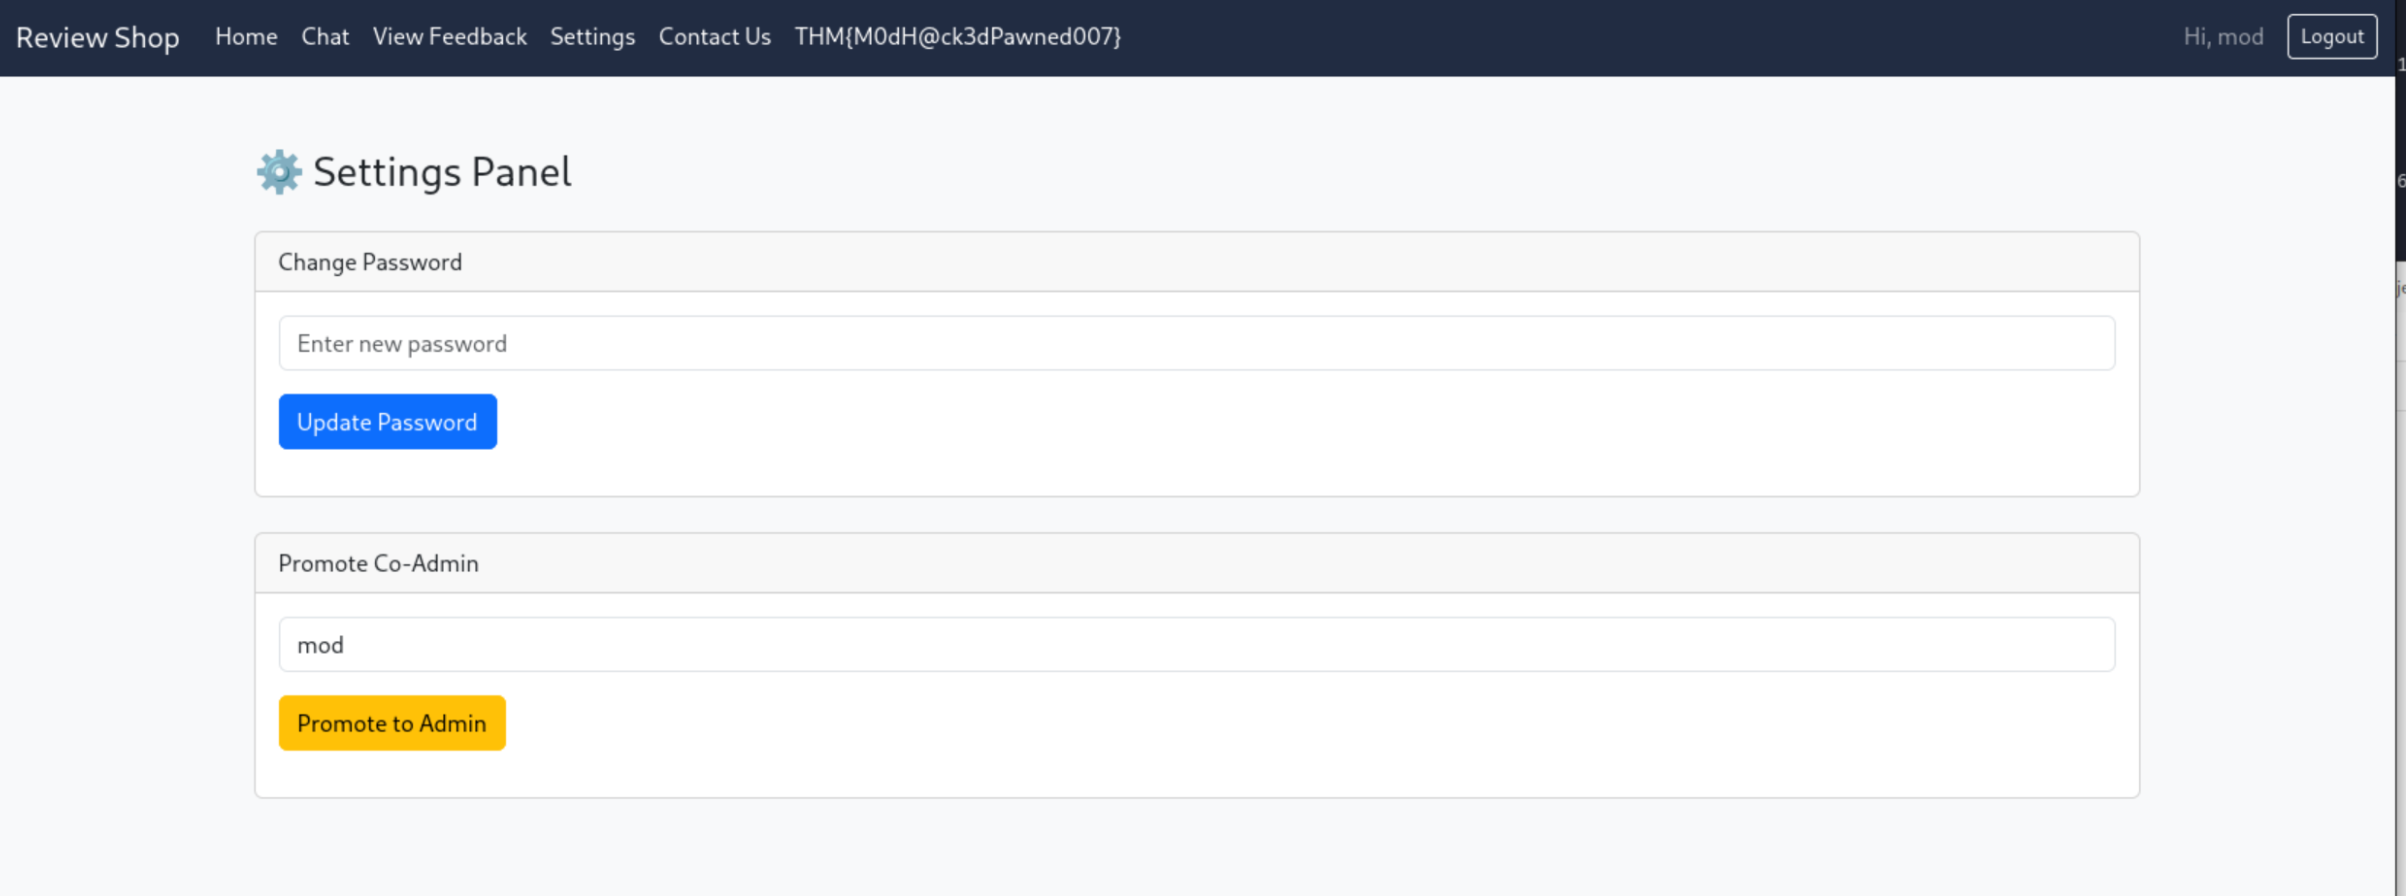Open the Review Shop brand link
2406x896 pixels.
(x=97, y=37)
